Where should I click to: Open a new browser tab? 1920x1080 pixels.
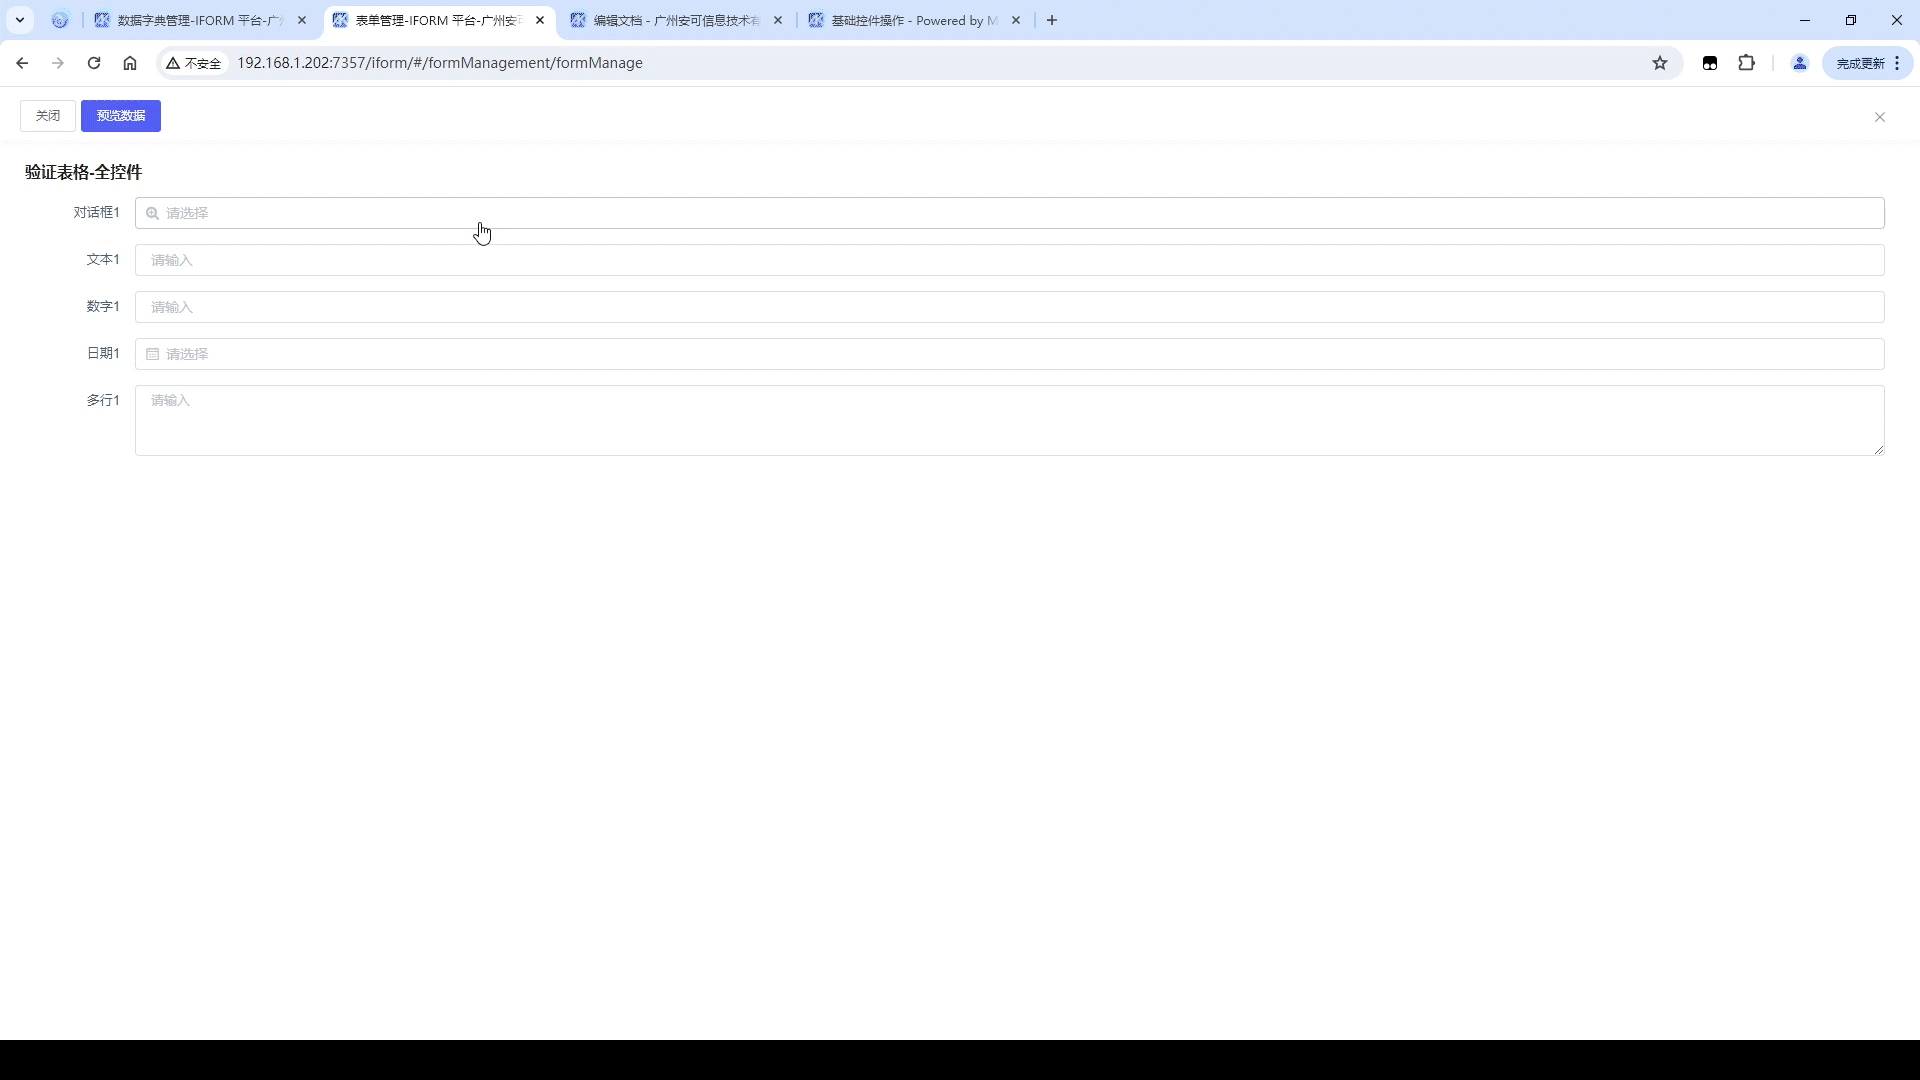[1051, 20]
